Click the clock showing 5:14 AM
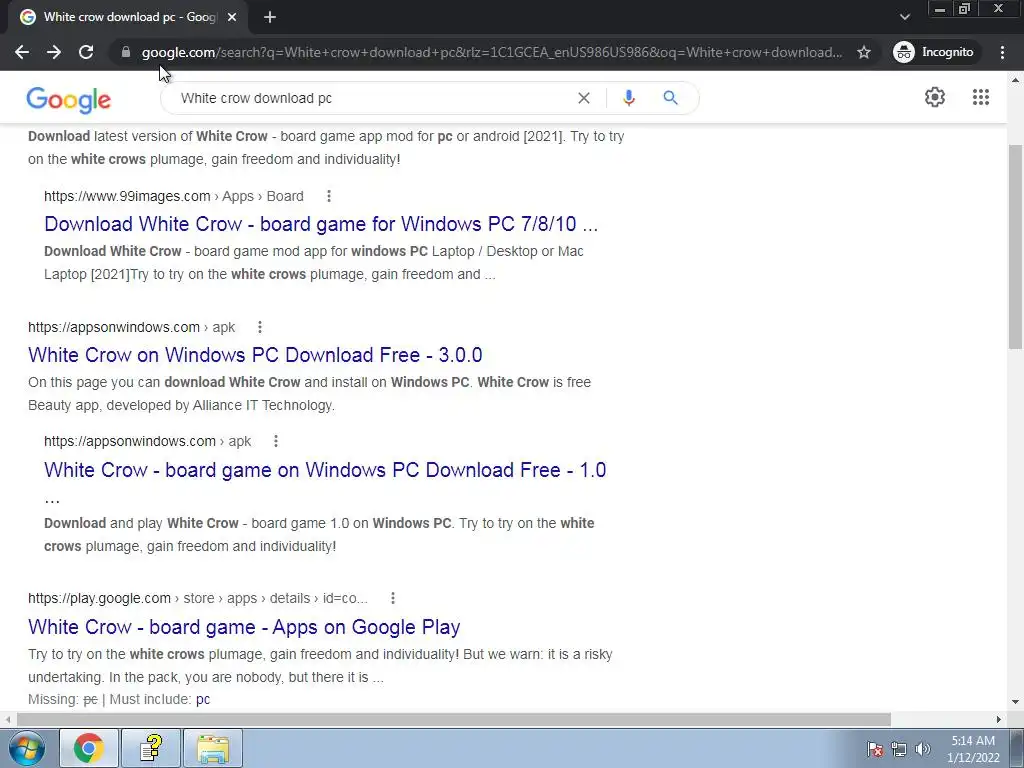Viewport: 1024px width, 768px height. 973,749
